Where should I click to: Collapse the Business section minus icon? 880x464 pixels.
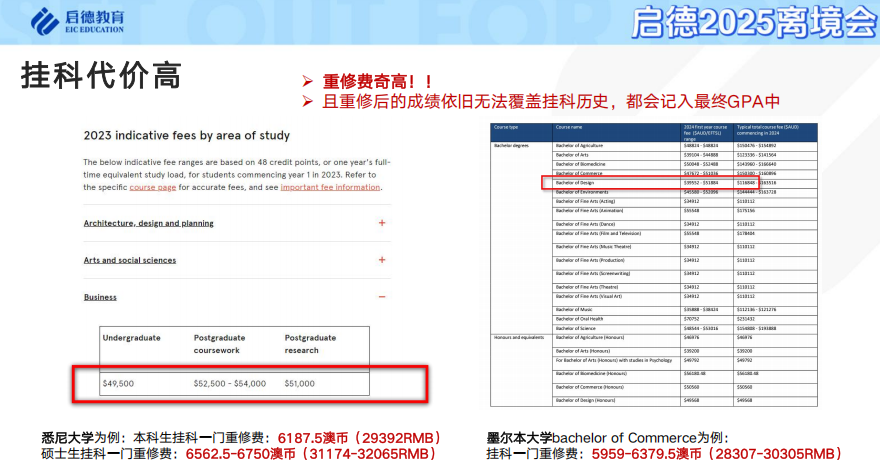click(382, 297)
